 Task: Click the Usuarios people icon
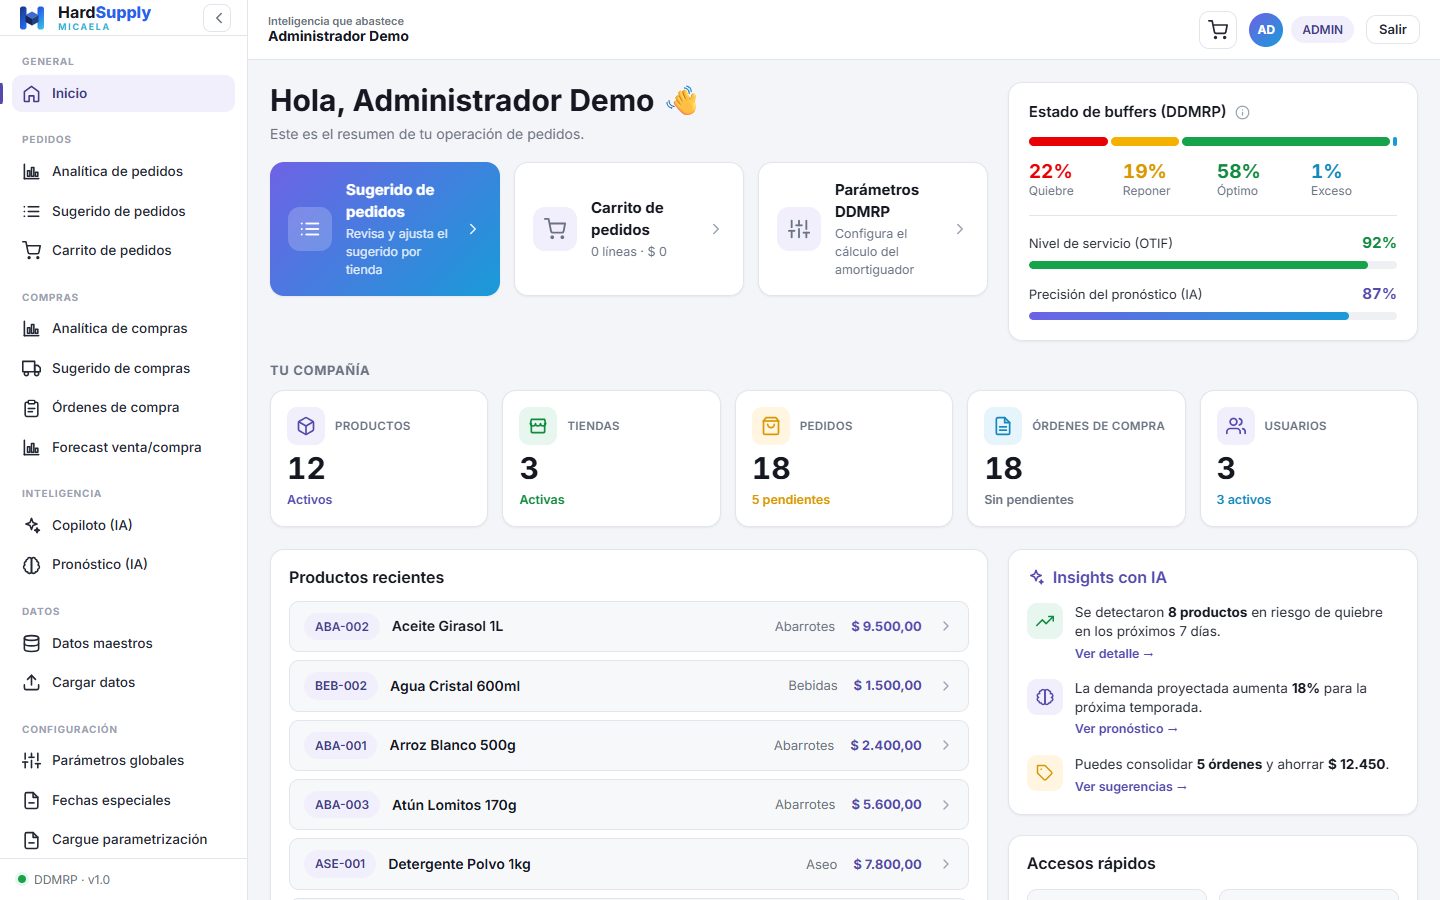[x=1236, y=426]
